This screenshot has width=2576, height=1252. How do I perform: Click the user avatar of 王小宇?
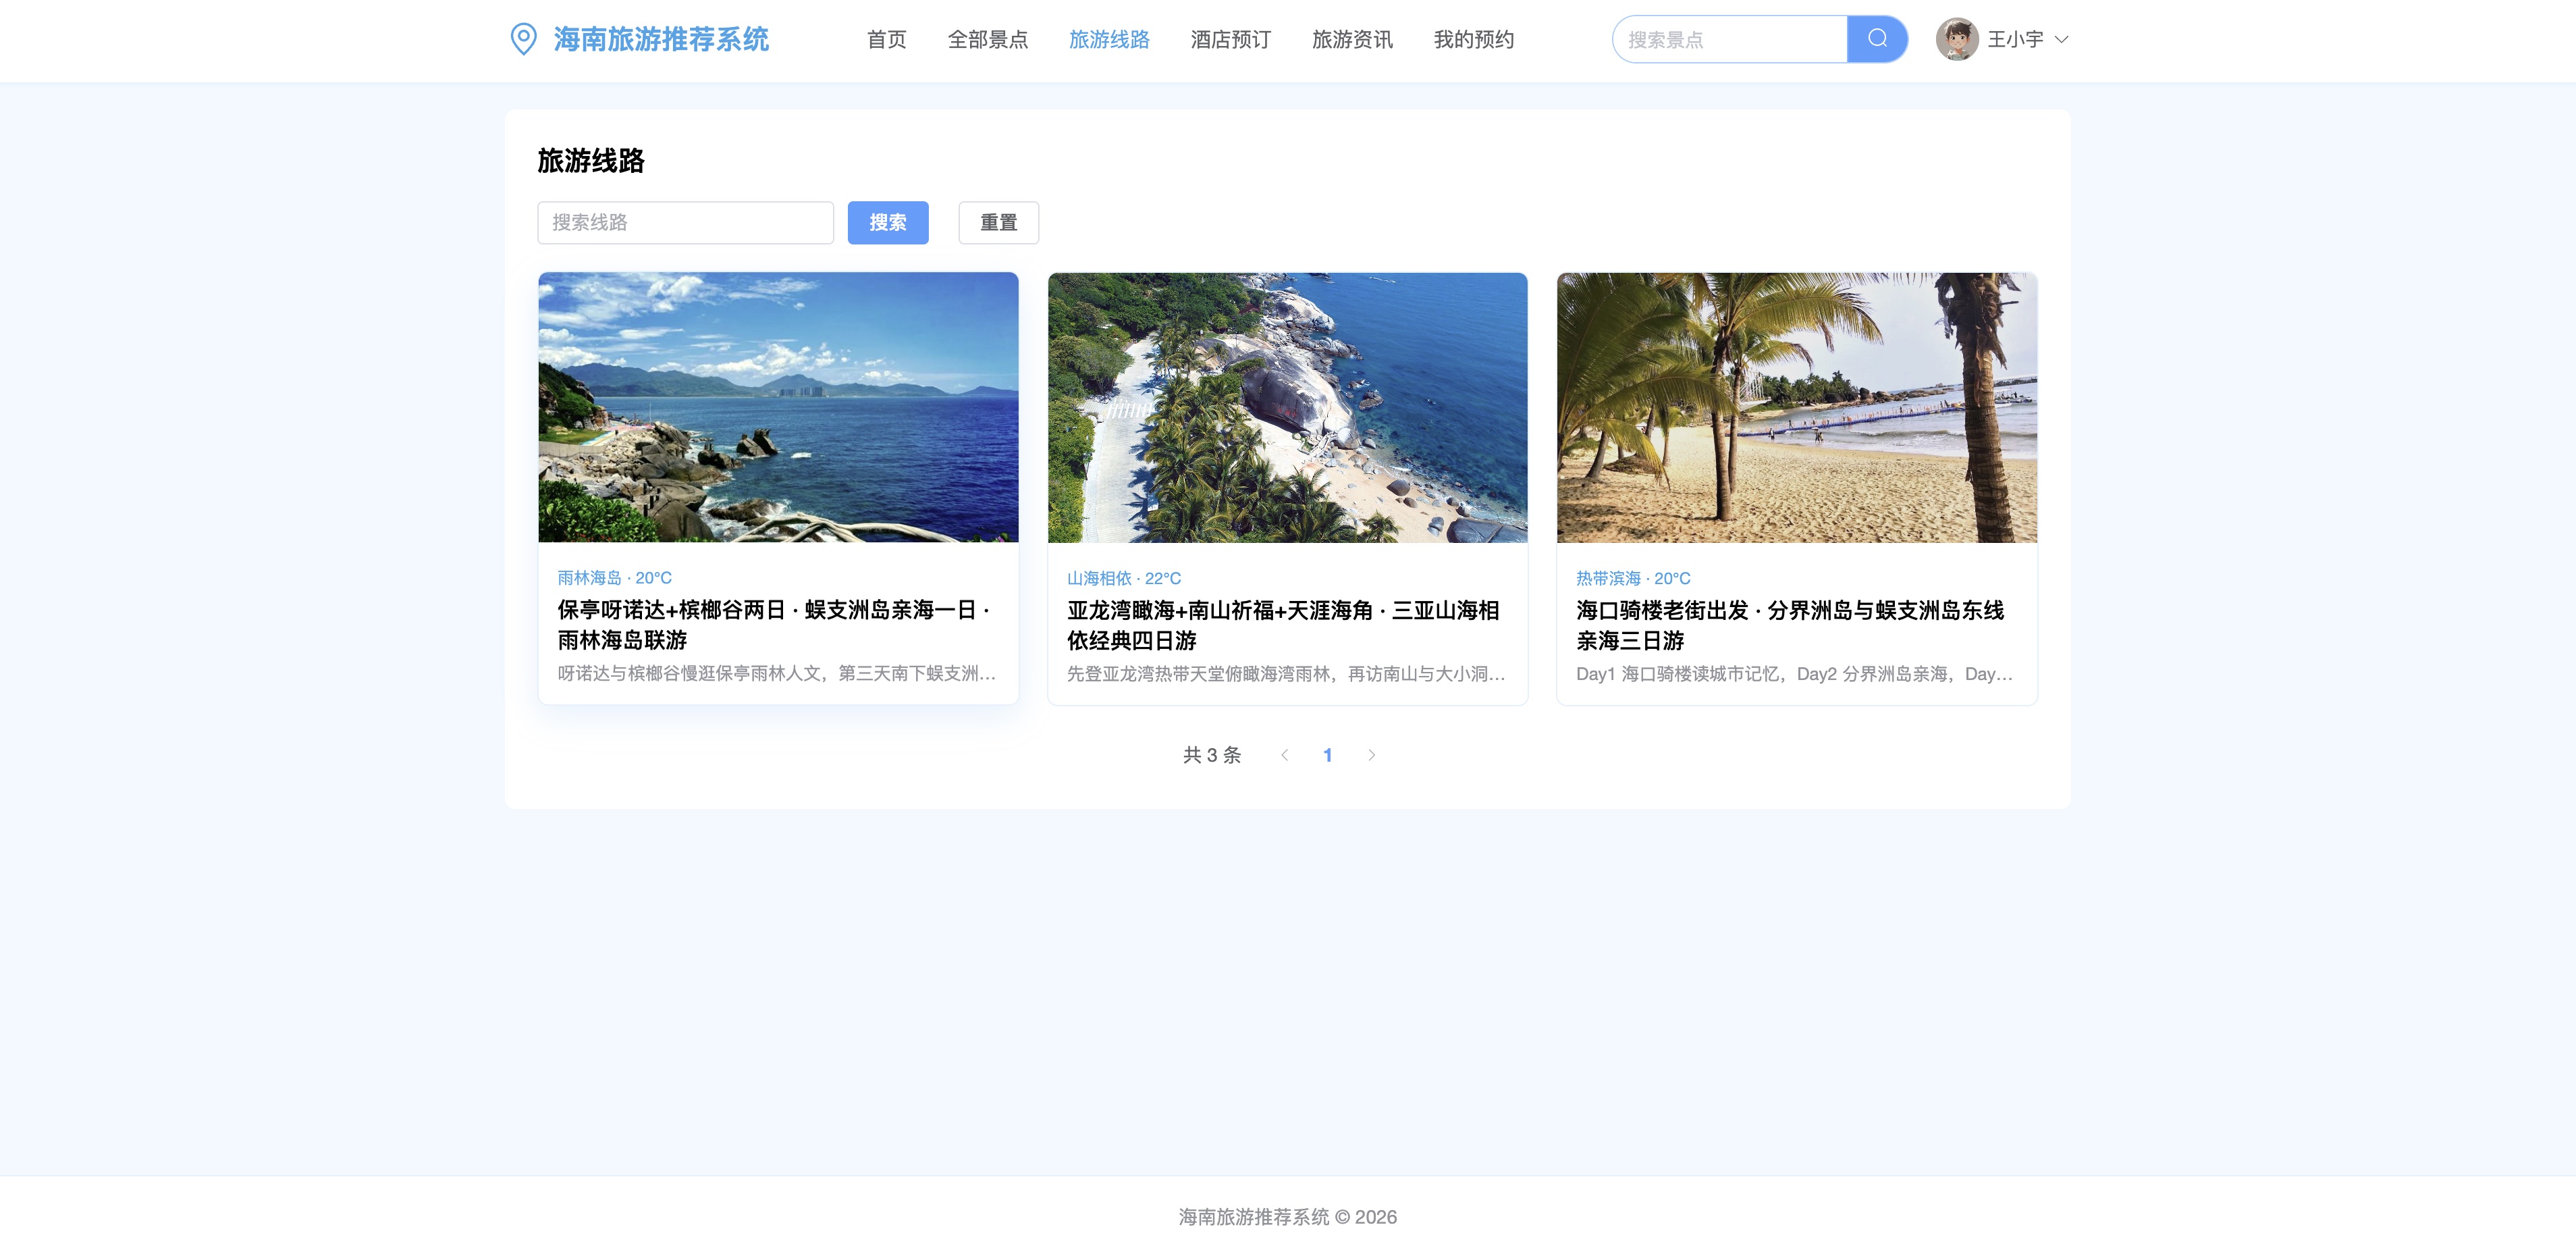(x=1956, y=39)
